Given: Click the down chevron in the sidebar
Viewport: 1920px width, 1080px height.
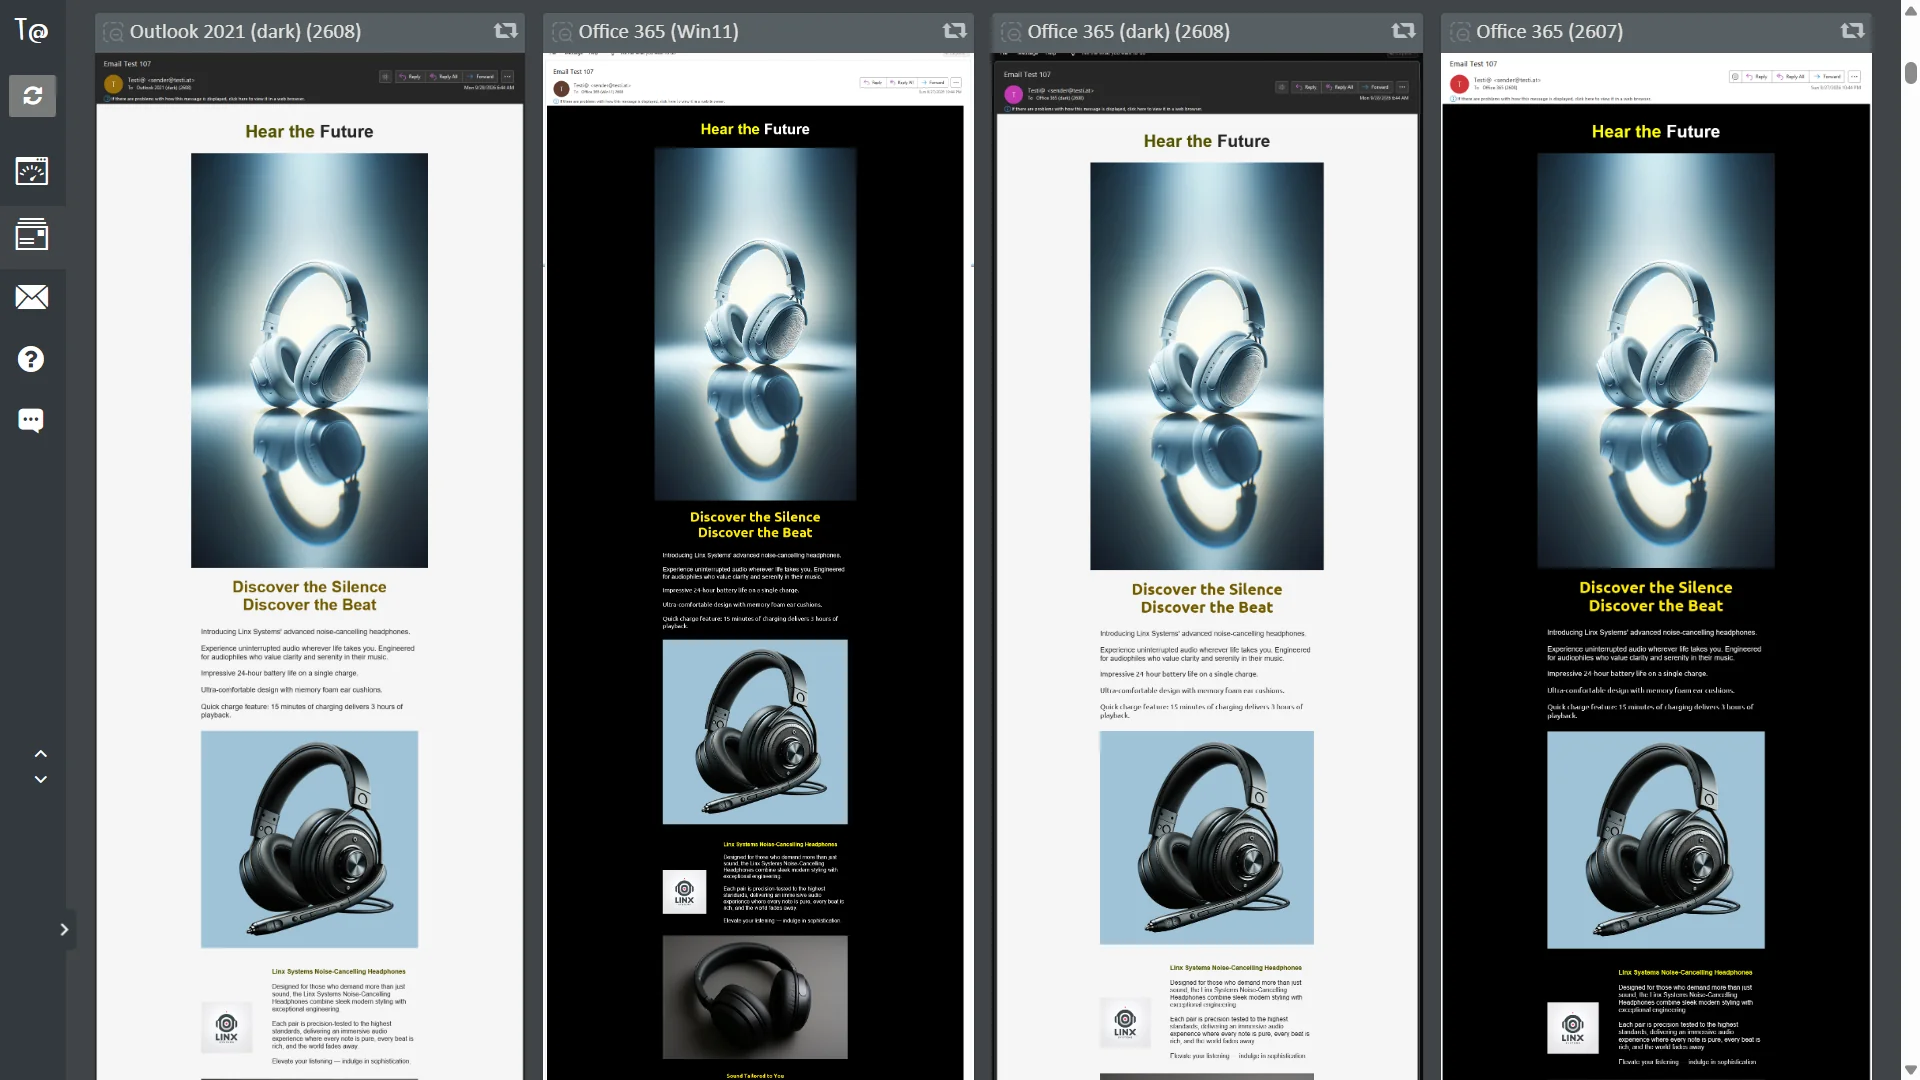Looking at the screenshot, I should (41, 779).
